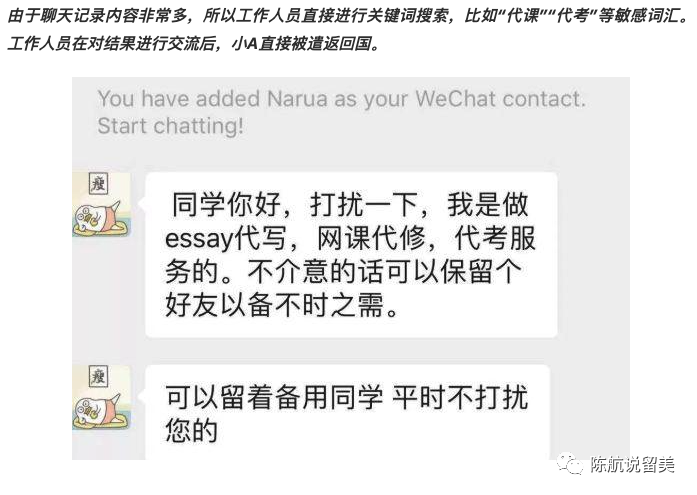Viewport: 697px width, 495px height.
Task: Click 平时不打扰 text in second bubble
Action: (460, 397)
